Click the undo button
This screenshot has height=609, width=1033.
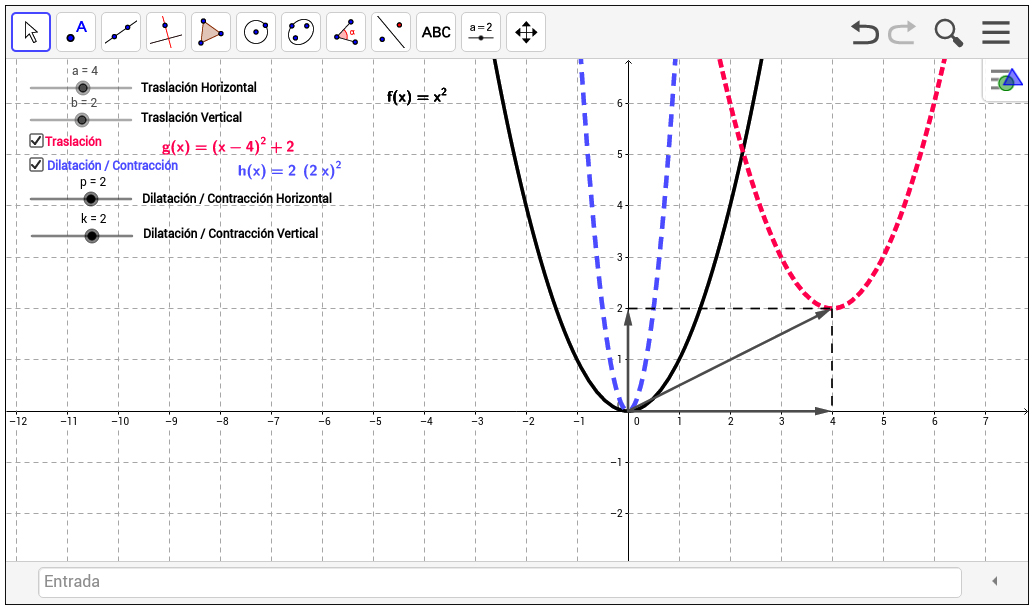(865, 32)
